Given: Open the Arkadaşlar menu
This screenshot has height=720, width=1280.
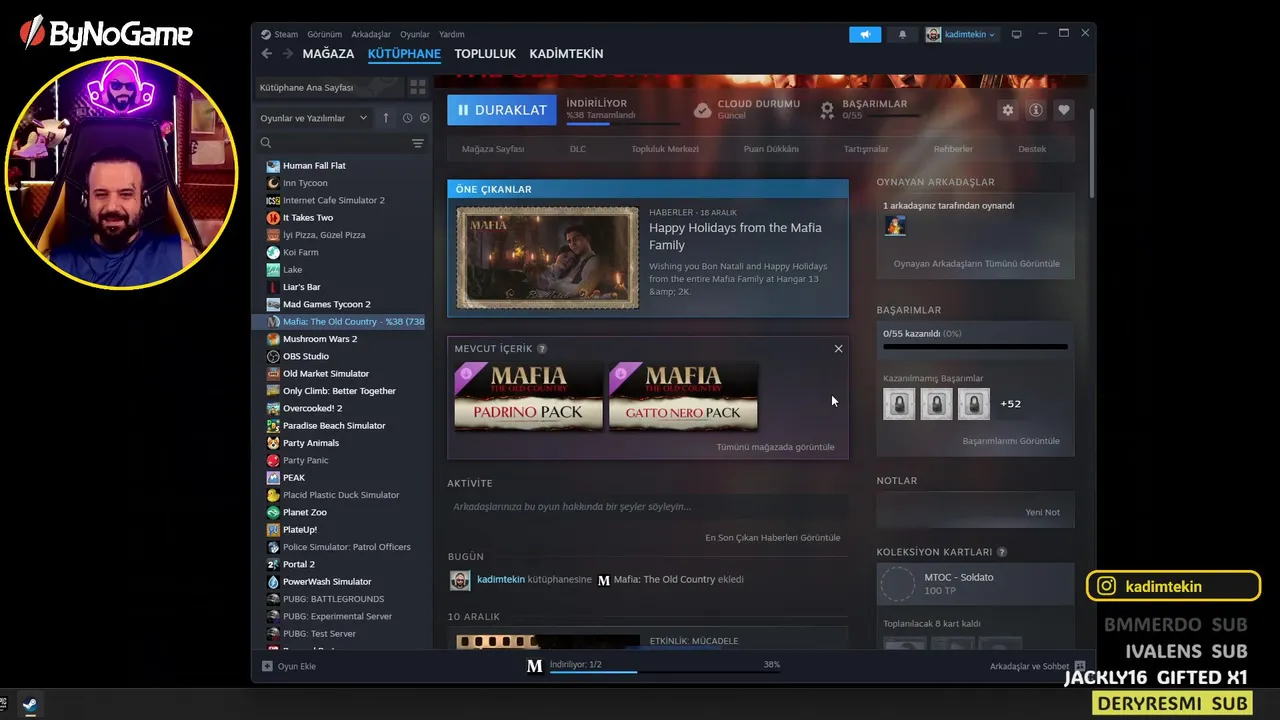Looking at the screenshot, I should point(371,34).
